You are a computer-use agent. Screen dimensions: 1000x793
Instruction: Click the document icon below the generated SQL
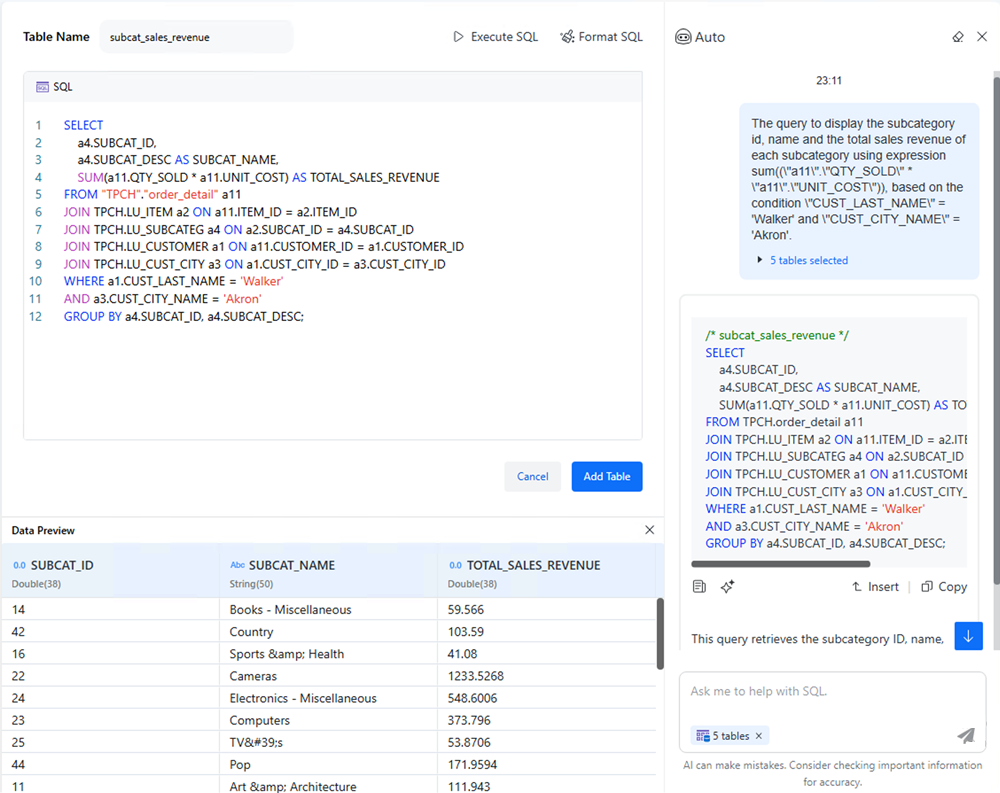click(700, 587)
